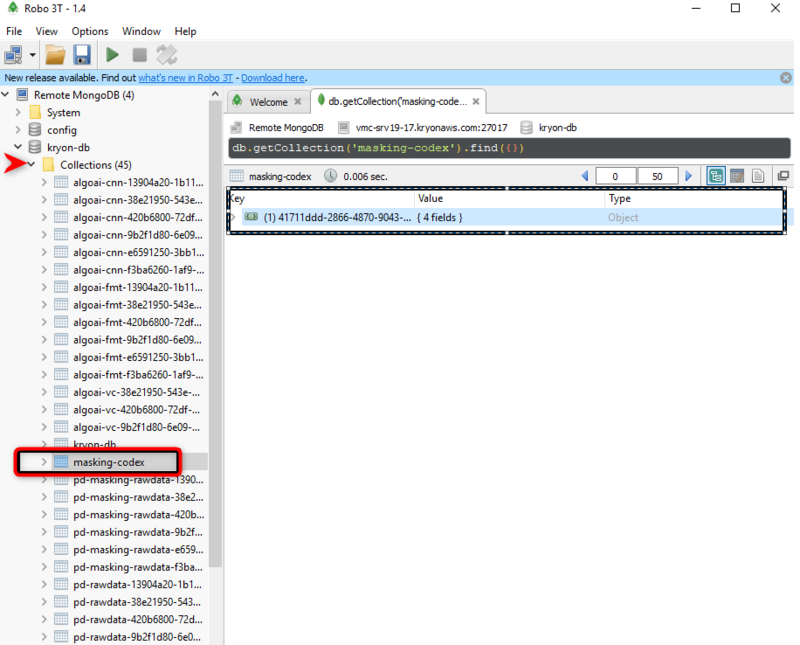The width and height of the screenshot is (800, 645).
Task: Click the Remote MongoDB computer icon in tree
Action: 22,94
